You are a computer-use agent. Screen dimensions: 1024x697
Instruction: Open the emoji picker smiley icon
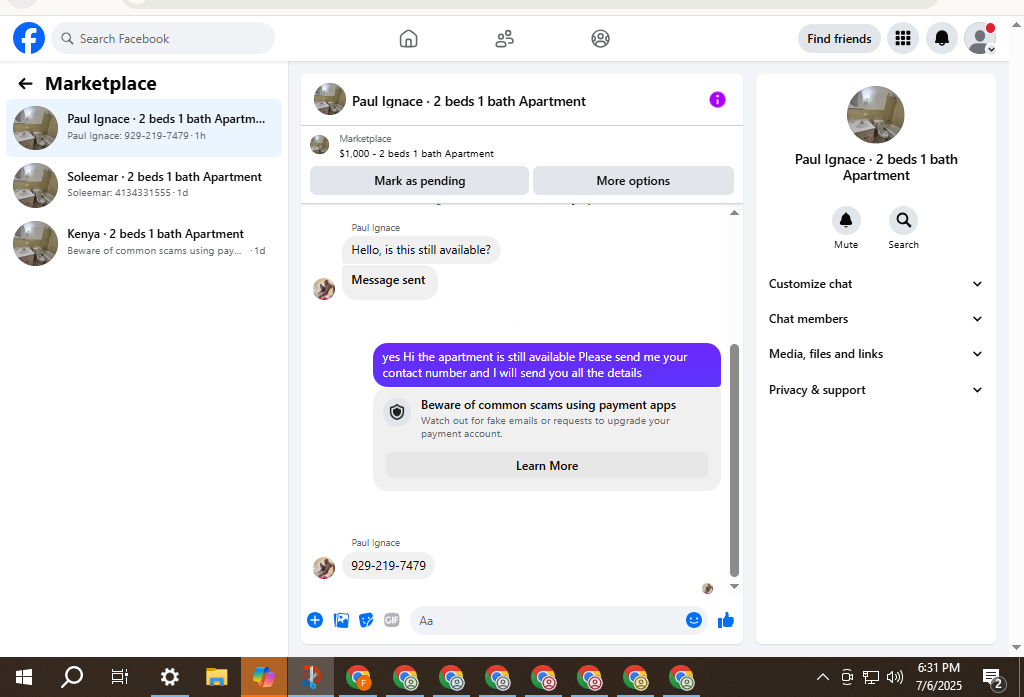[x=694, y=620]
